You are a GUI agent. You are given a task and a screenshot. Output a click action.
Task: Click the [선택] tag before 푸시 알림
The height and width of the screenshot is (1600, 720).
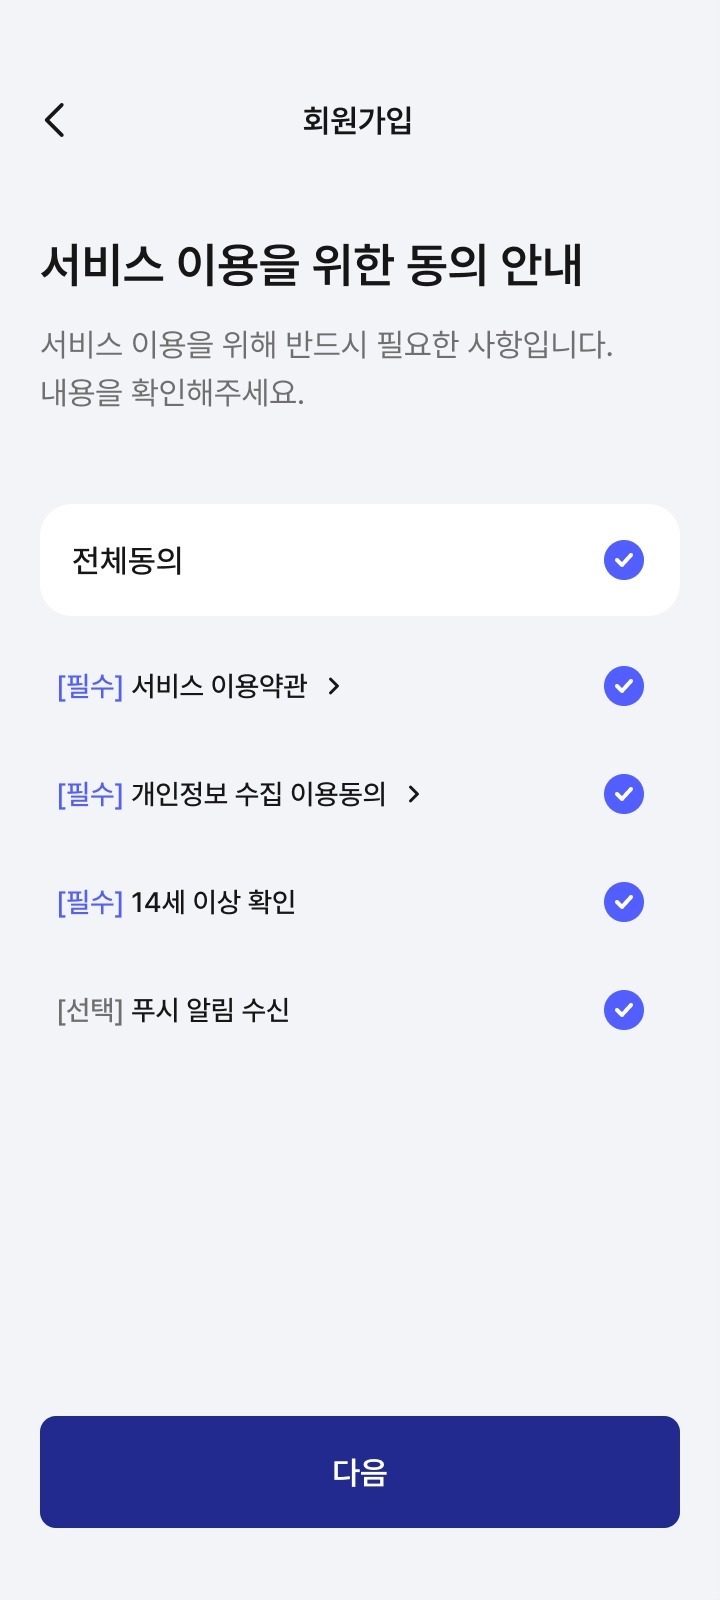(90, 1010)
